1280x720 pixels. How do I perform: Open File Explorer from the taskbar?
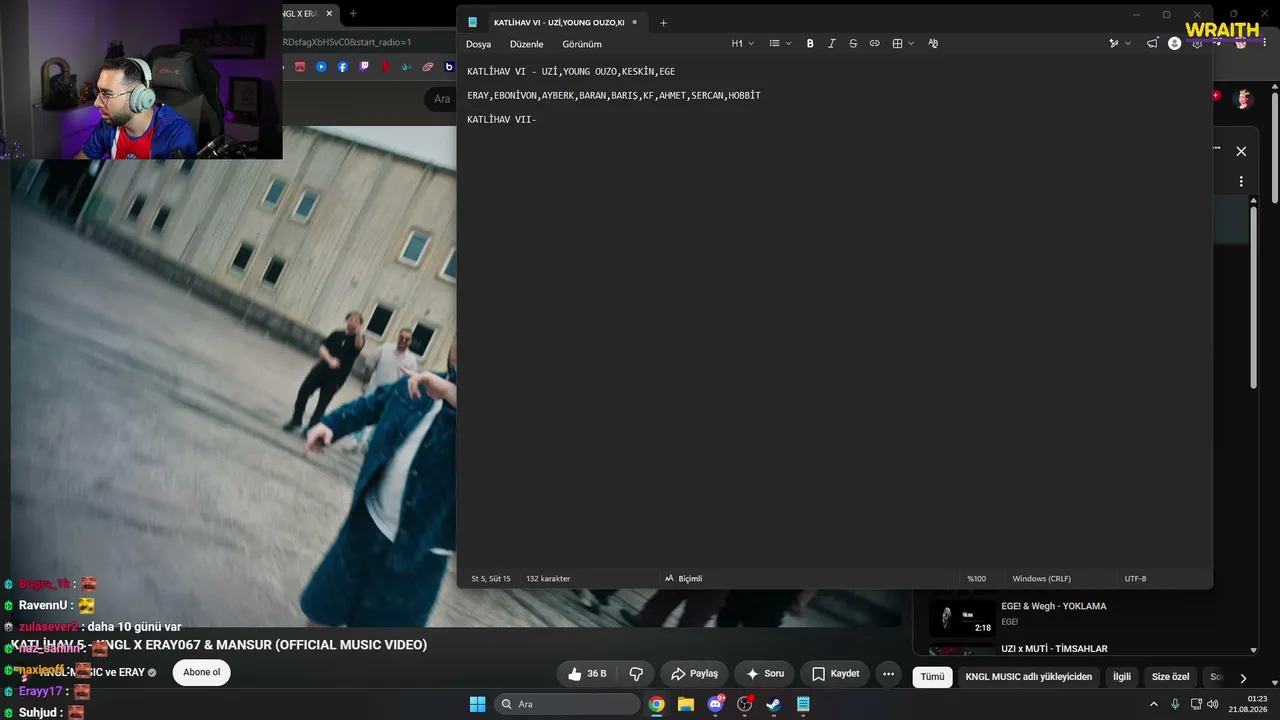pyautogui.click(x=686, y=704)
